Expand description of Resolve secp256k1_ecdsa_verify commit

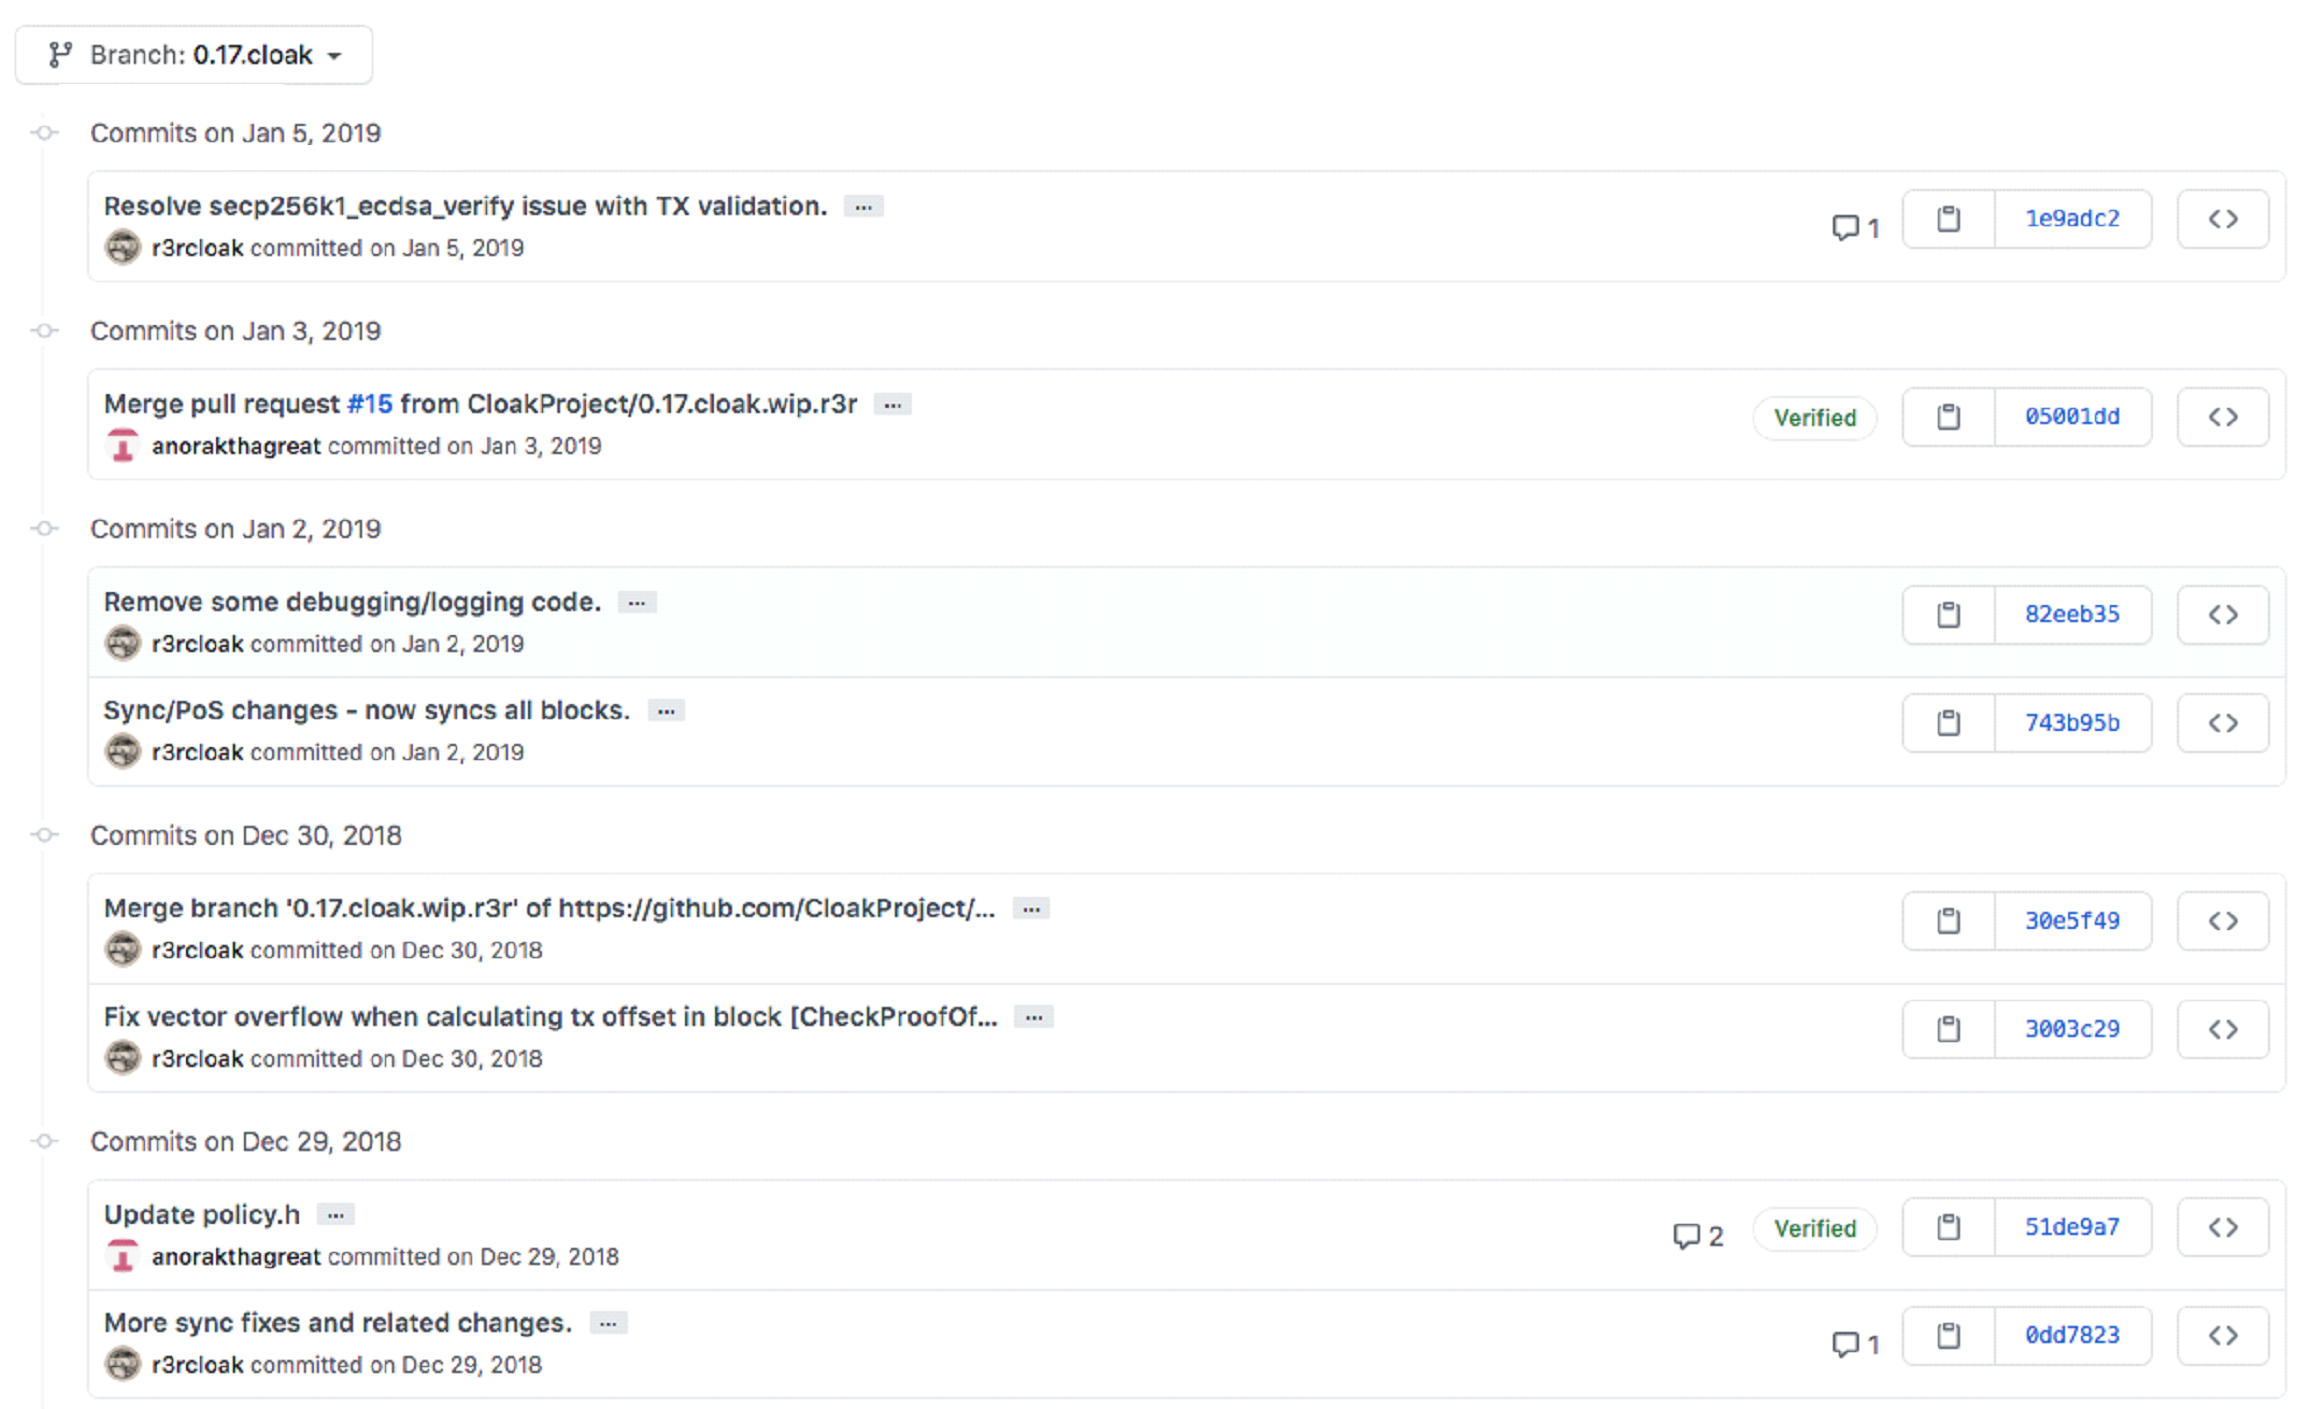pos(863,207)
